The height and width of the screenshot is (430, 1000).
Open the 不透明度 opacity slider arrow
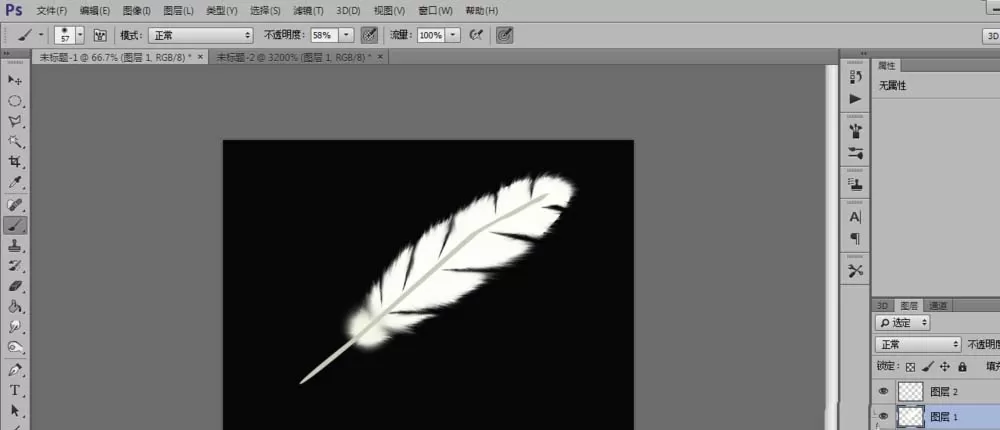coord(346,35)
